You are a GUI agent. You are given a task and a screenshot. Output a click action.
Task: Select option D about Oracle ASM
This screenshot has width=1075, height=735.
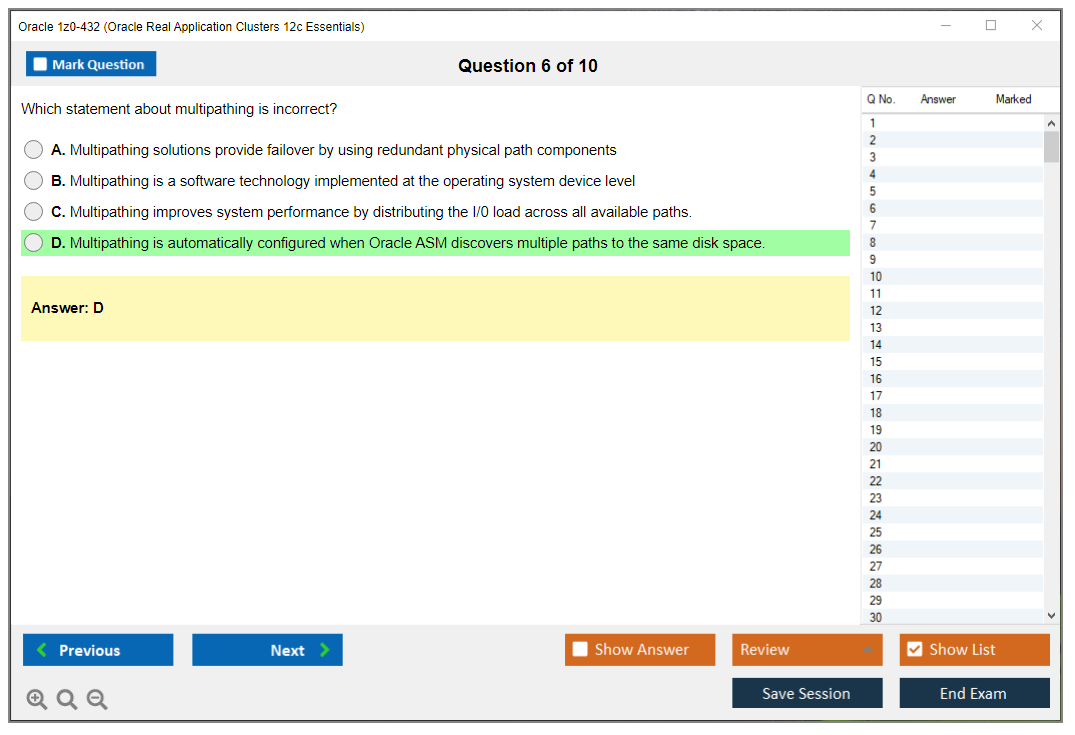pos(34,243)
